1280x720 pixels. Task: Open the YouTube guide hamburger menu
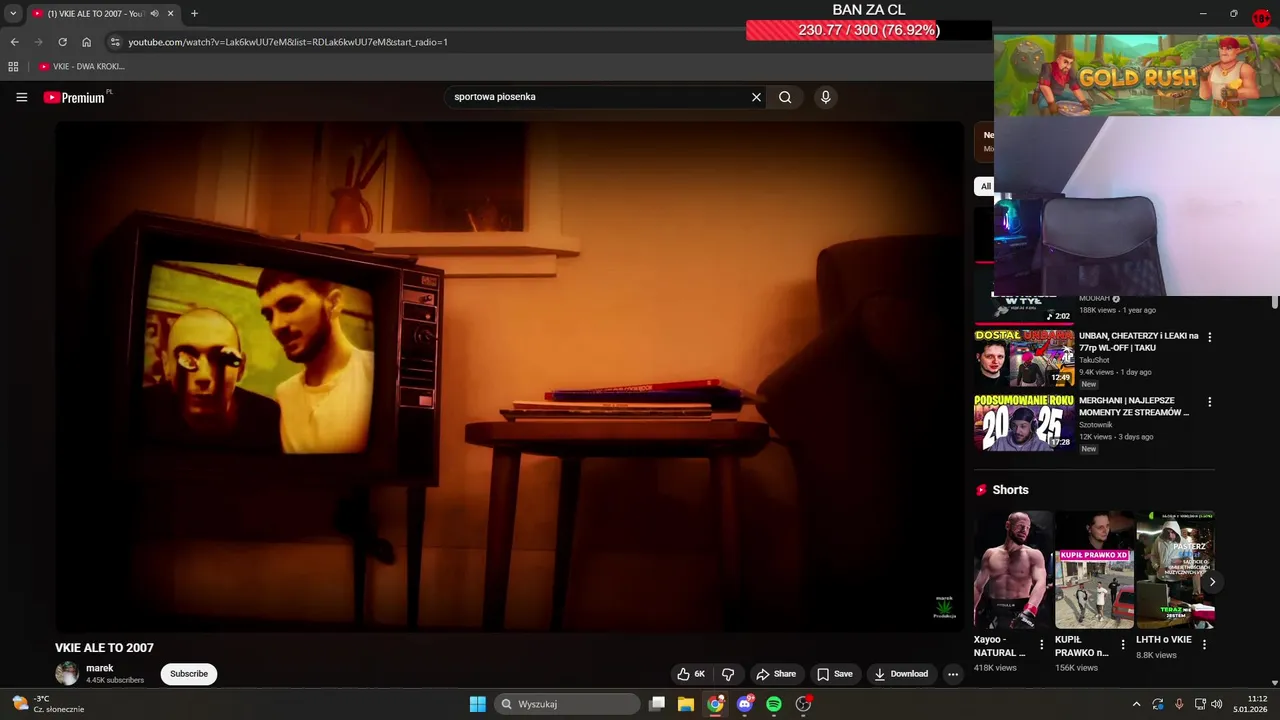tap(21, 97)
